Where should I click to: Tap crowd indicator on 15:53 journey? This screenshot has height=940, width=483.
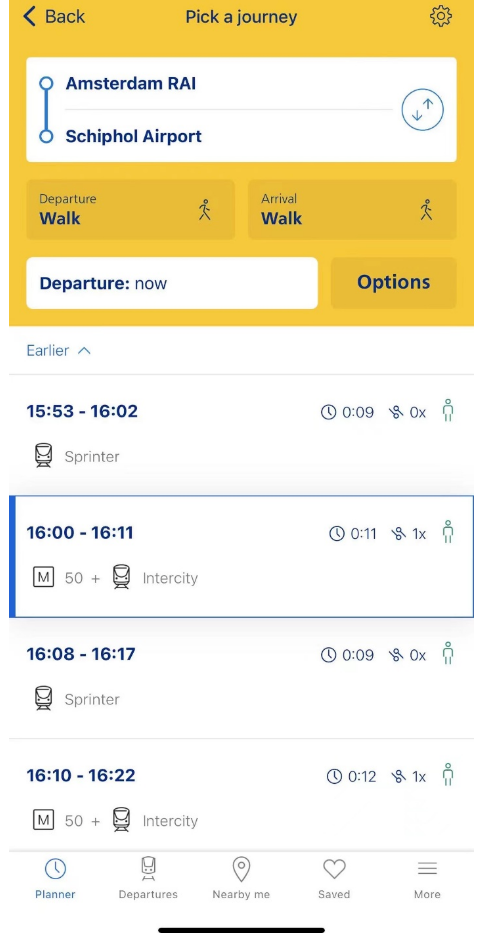pos(448,411)
